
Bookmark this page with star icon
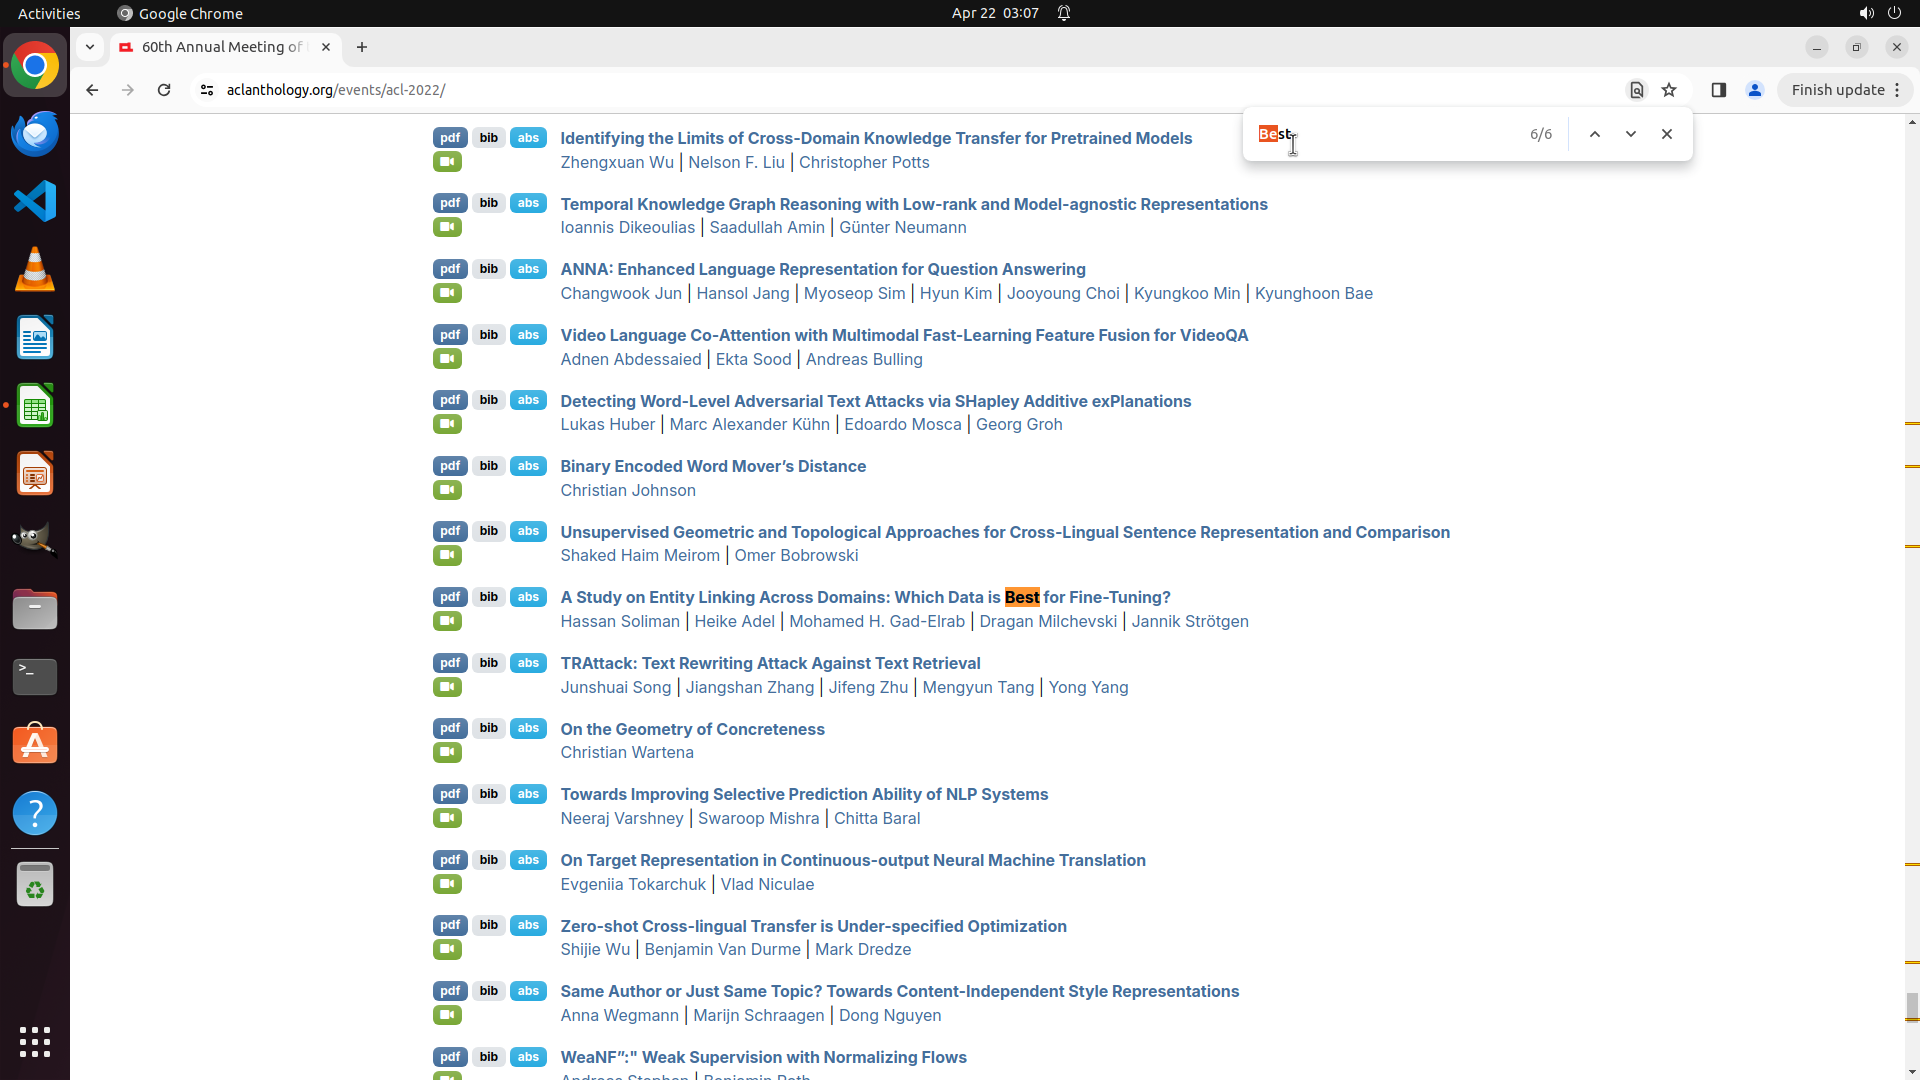1669,90
